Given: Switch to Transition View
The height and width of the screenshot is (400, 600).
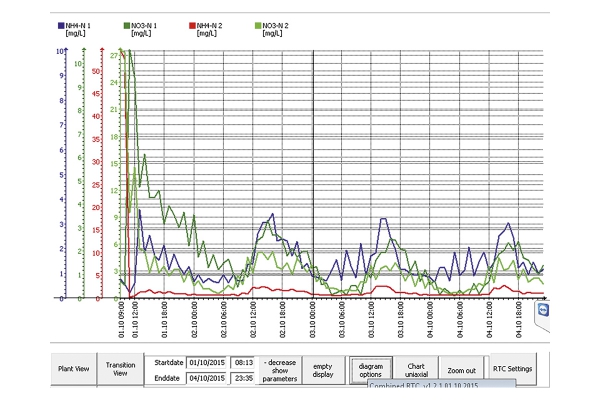Looking at the screenshot, I should point(121,369).
